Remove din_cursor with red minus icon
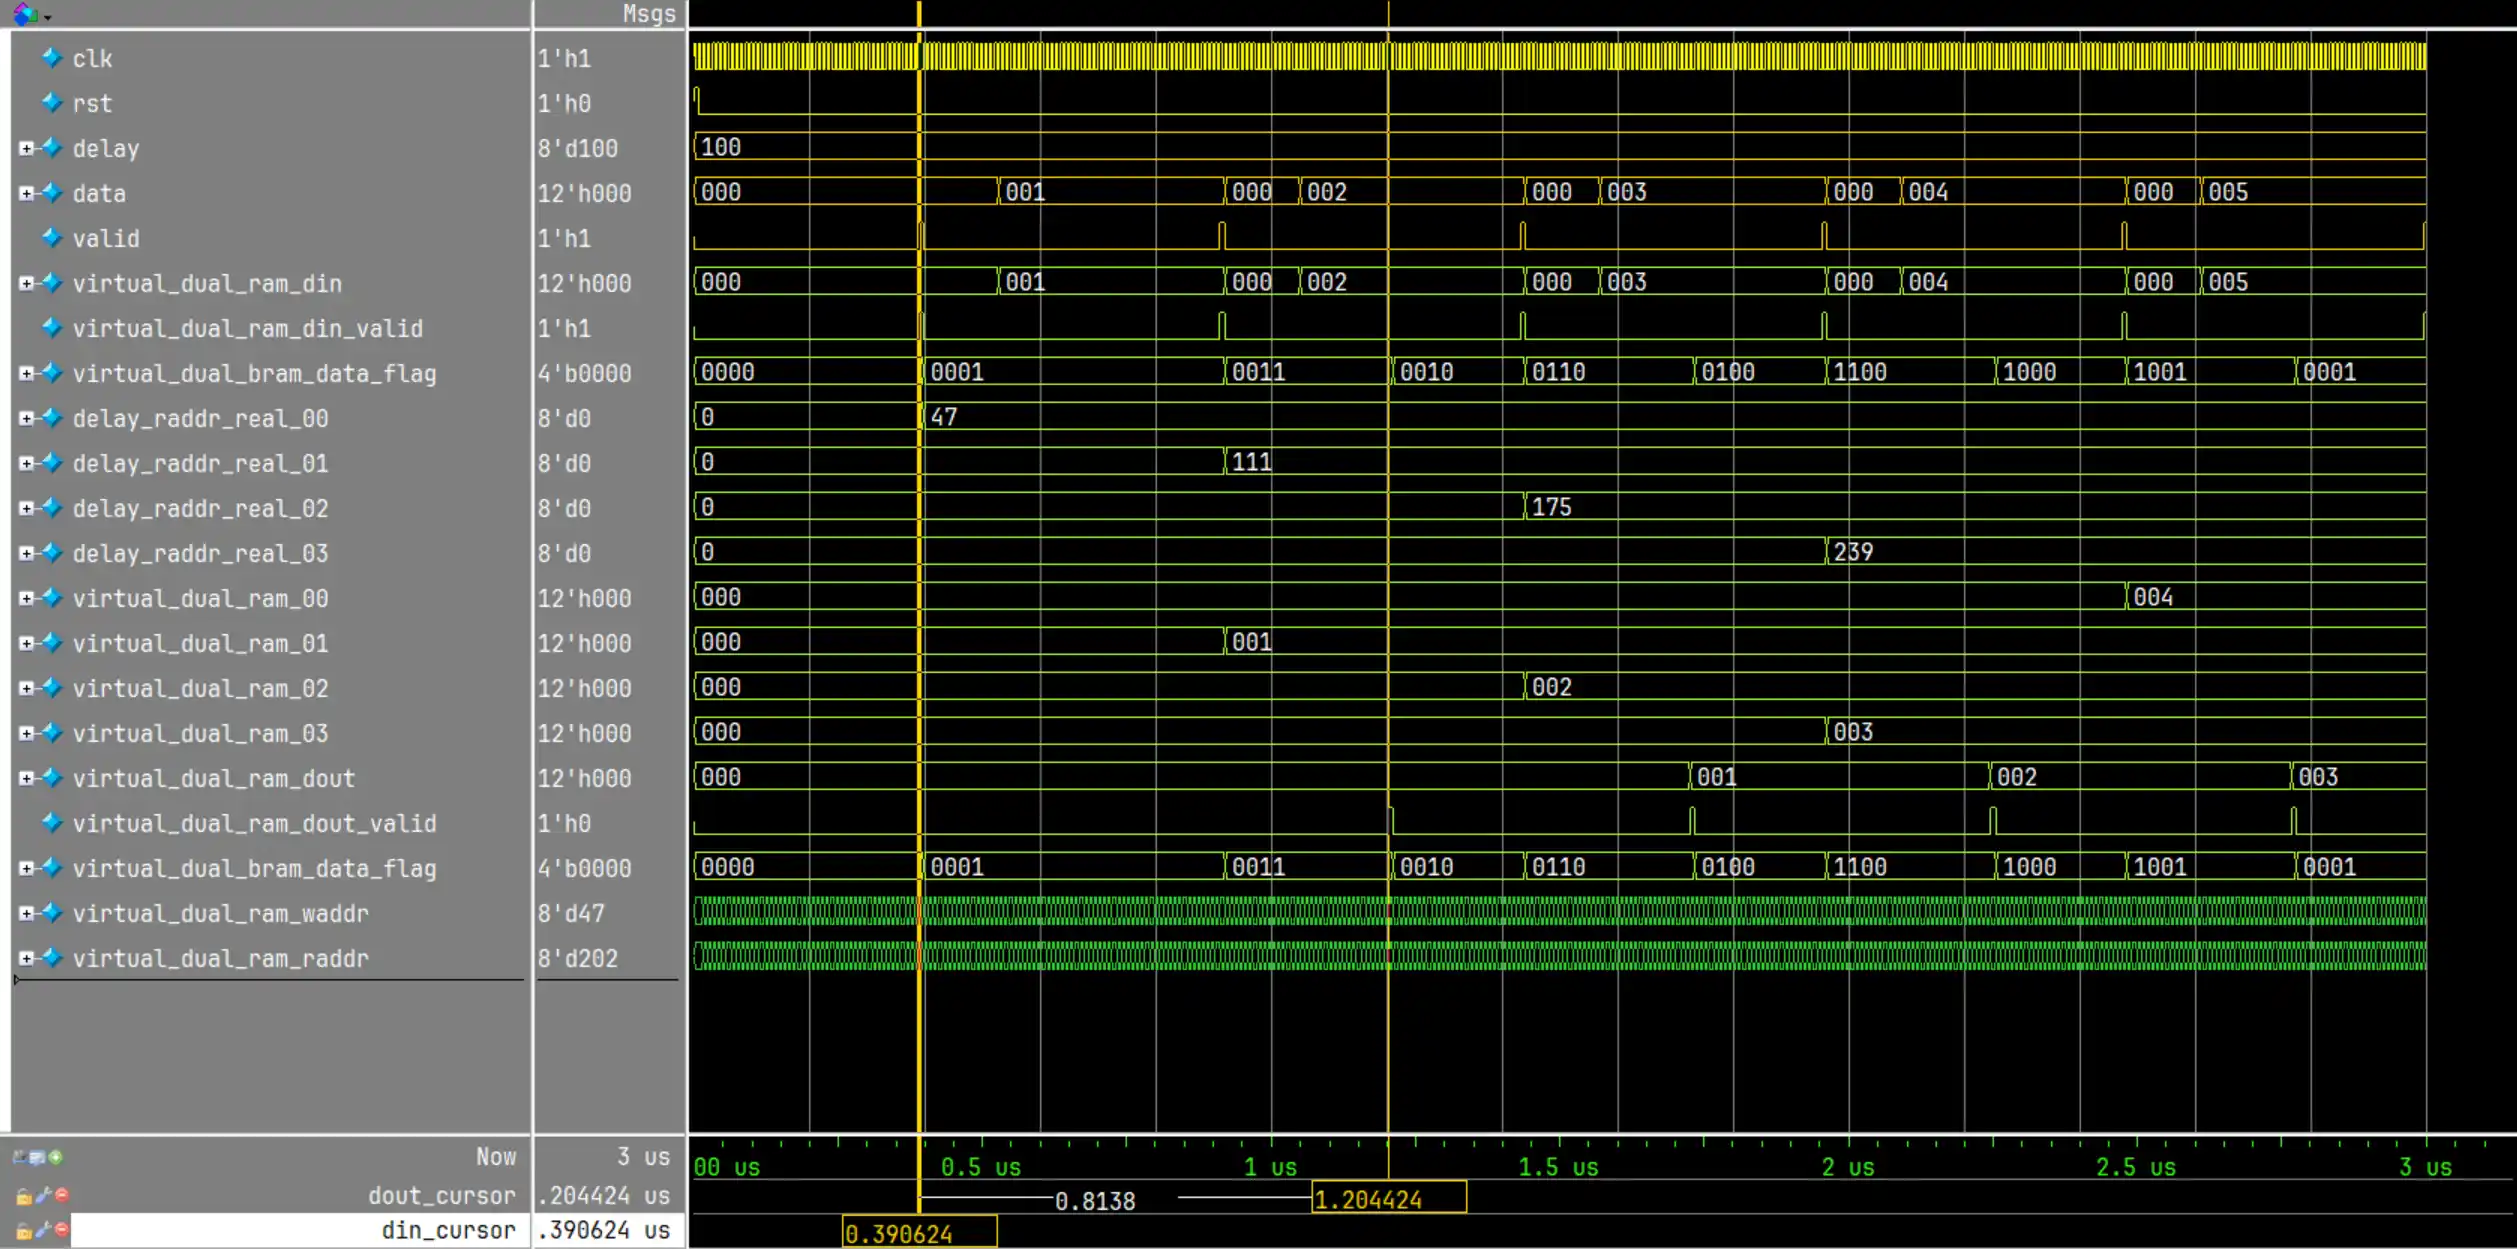This screenshot has height=1249, width=2517. (x=62, y=1230)
